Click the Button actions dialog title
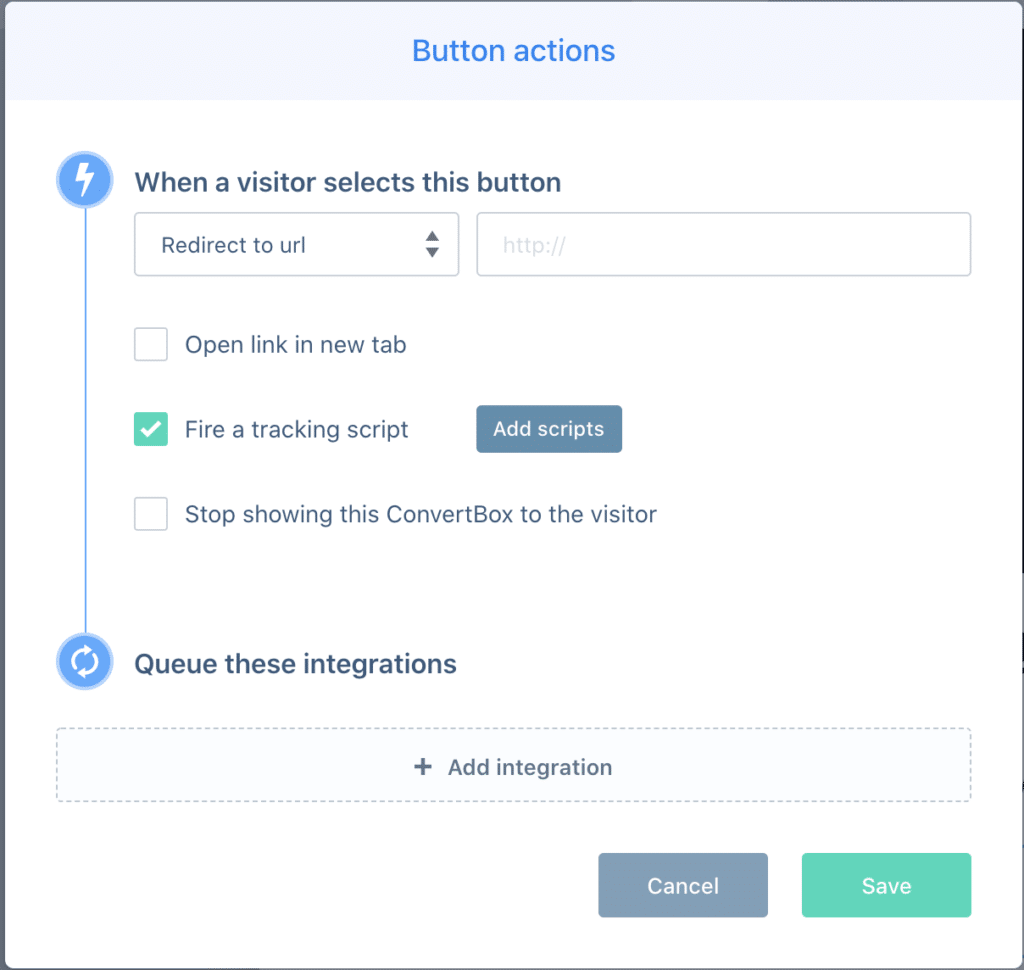Viewport: 1024px width, 970px height. [513, 51]
